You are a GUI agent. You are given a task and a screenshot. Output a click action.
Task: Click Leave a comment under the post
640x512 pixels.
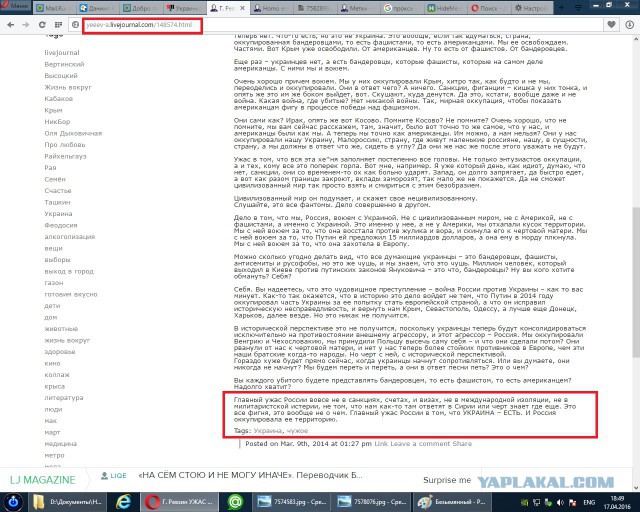coord(420,443)
